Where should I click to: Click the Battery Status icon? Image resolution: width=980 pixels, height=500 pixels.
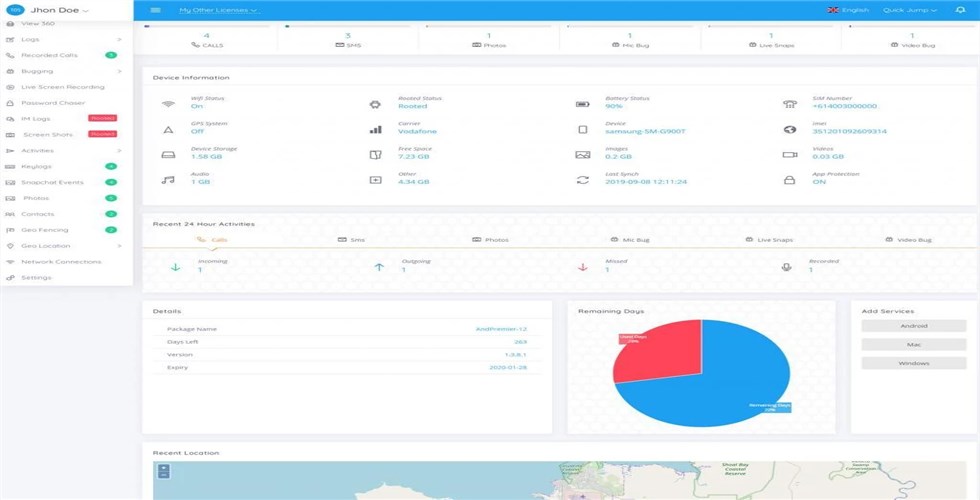[582, 104]
